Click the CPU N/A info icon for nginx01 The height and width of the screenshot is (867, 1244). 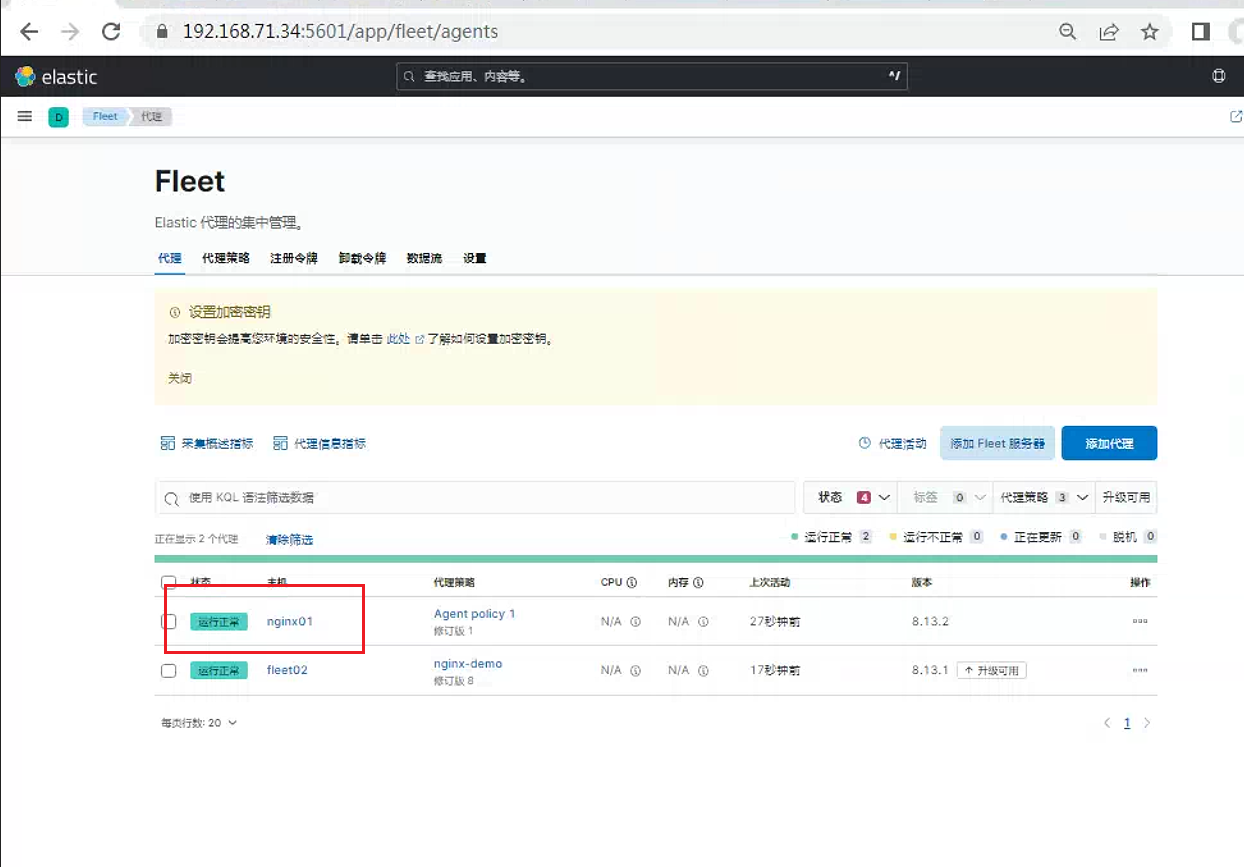635,621
